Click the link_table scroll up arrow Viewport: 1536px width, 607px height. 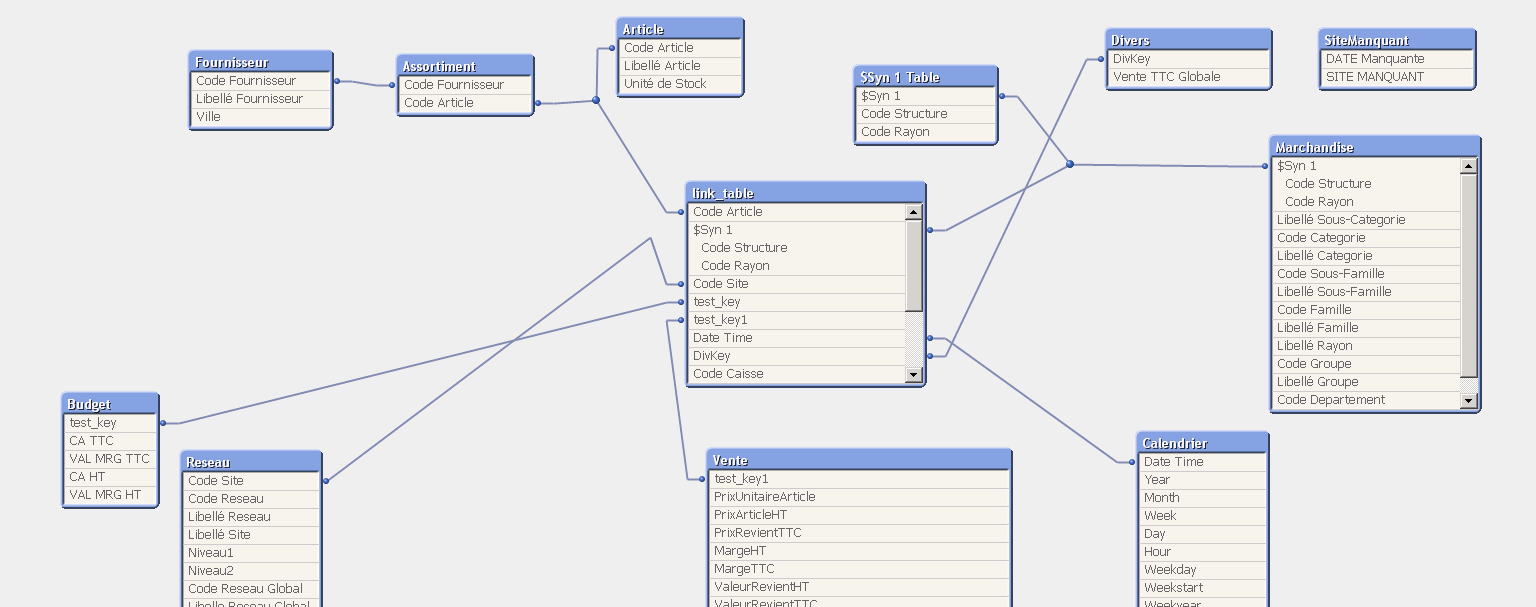point(913,212)
